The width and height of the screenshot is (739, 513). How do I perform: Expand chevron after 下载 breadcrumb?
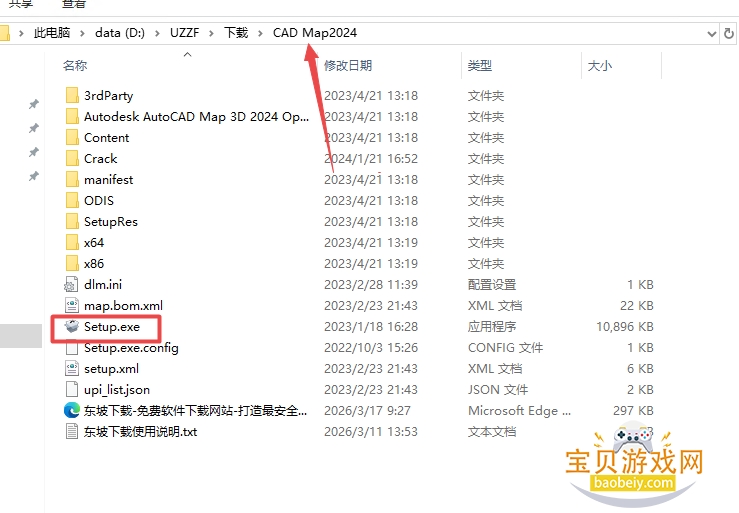[x=260, y=33]
